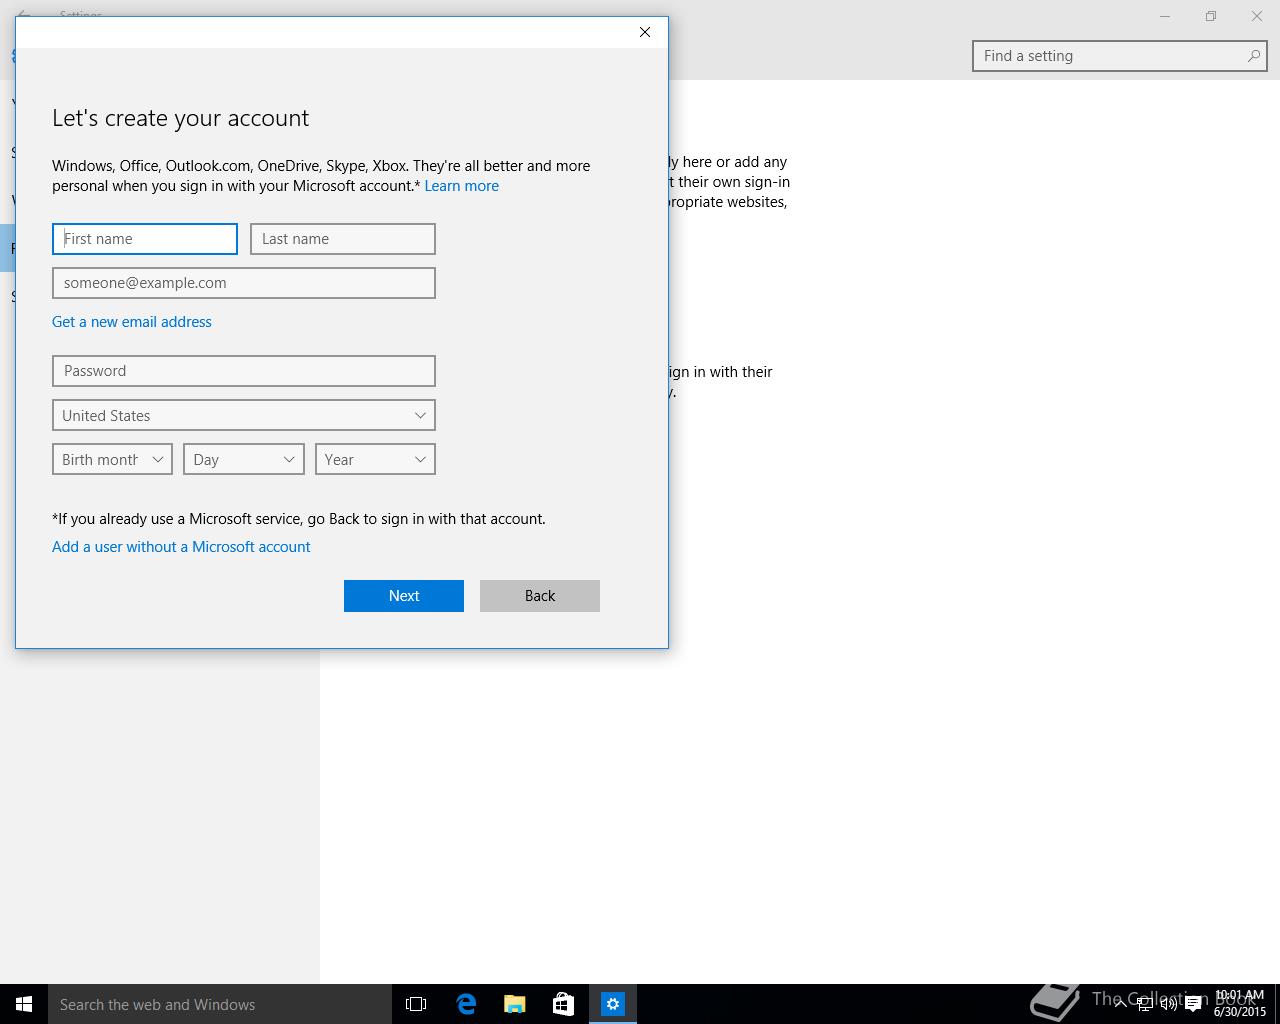Image resolution: width=1280 pixels, height=1024 pixels.
Task: Click the volume speaker tray icon
Action: 1169,1004
